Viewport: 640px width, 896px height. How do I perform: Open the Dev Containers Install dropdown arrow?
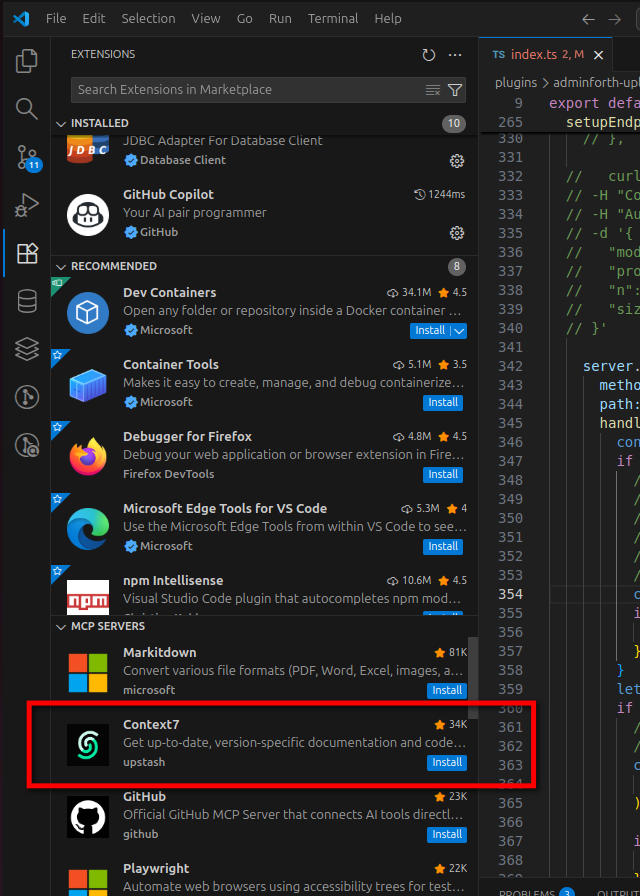pyautogui.click(x=459, y=330)
